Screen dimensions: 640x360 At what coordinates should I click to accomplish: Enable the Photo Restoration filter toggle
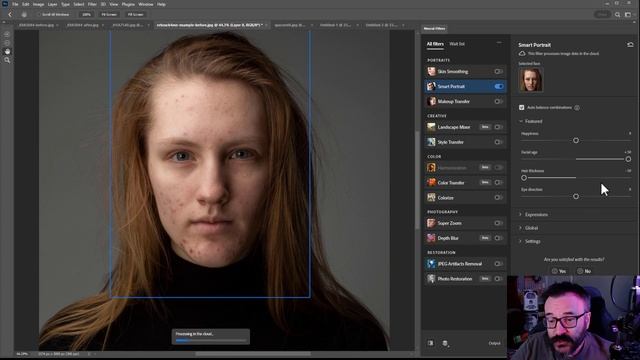[x=498, y=279]
